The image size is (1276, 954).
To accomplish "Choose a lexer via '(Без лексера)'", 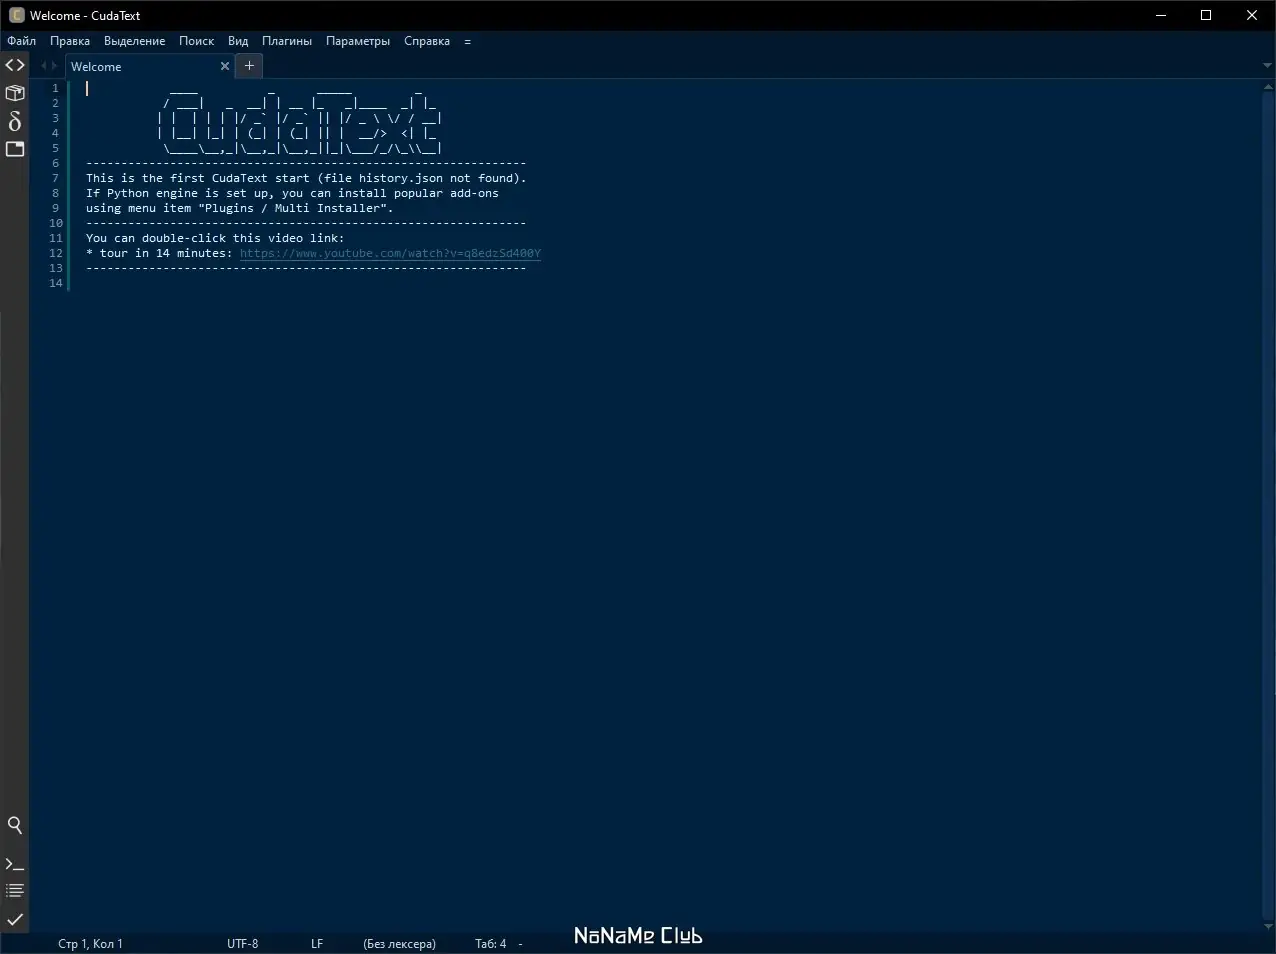I will click(x=399, y=944).
